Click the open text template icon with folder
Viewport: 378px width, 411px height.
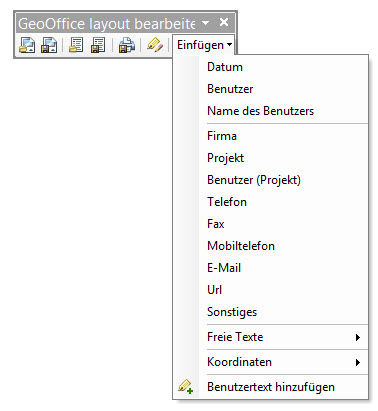click(76, 45)
